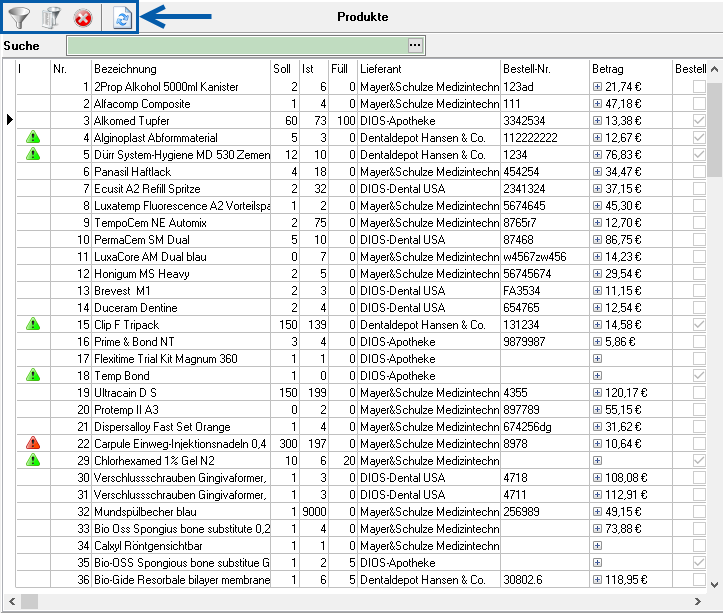Click red warning icon for Carpule Einweg-Injektionsnadeln

point(33,443)
